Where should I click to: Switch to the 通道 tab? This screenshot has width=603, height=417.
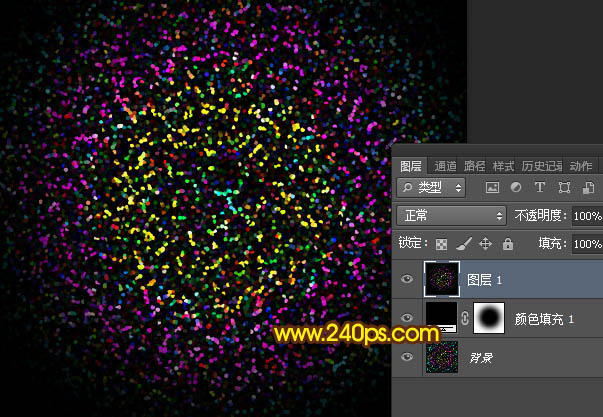tap(445, 166)
